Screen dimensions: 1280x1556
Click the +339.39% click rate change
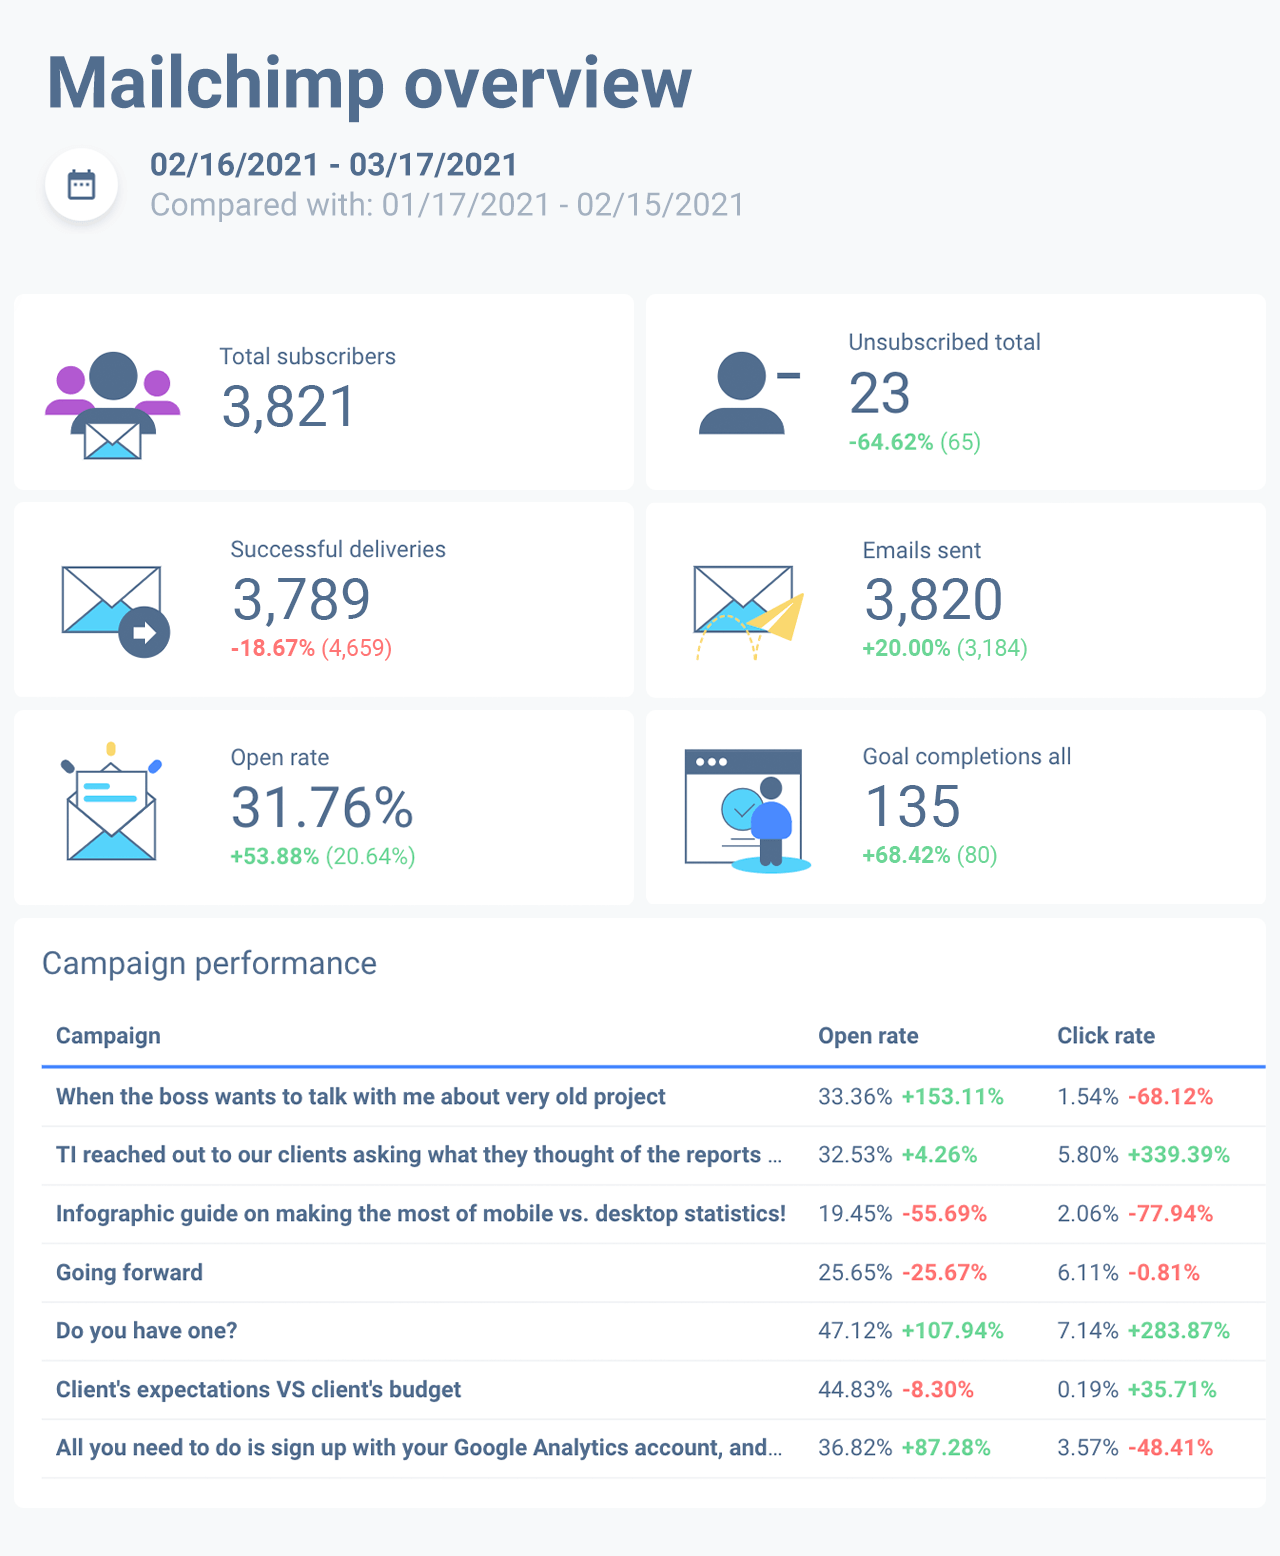[x=1179, y=1155]
